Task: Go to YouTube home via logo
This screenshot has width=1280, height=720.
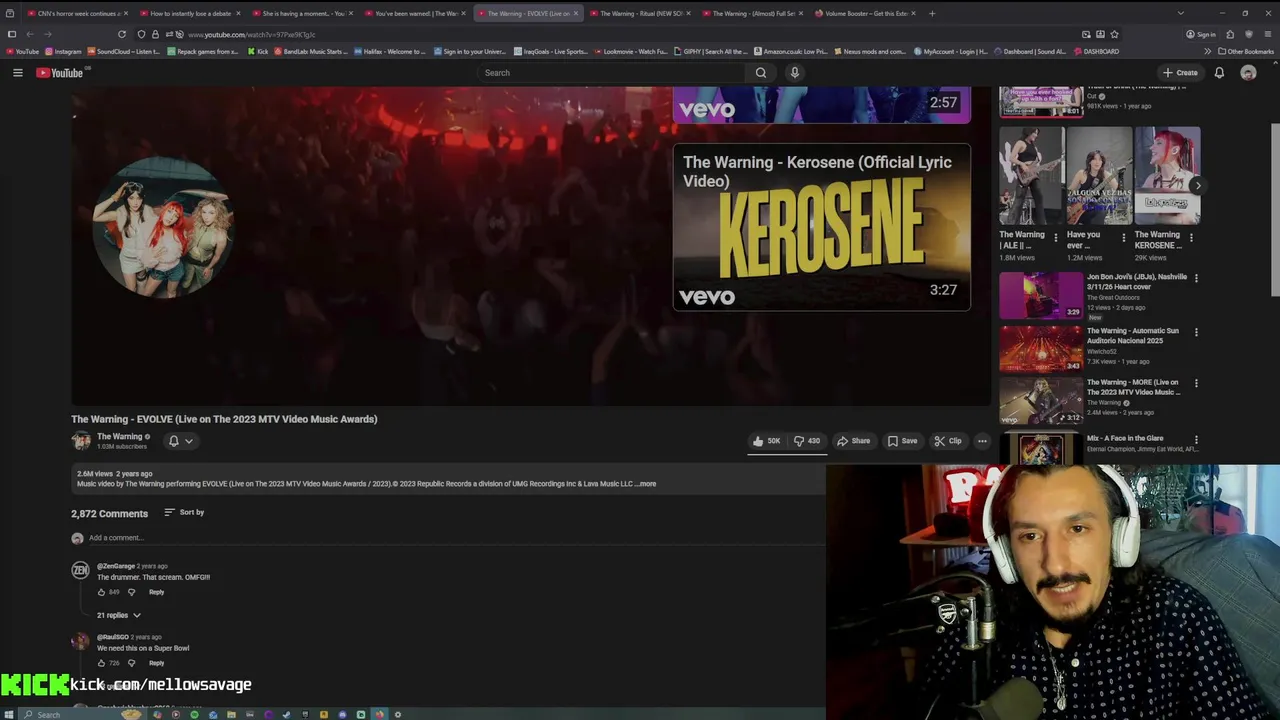Action: (x=60, y=72)
